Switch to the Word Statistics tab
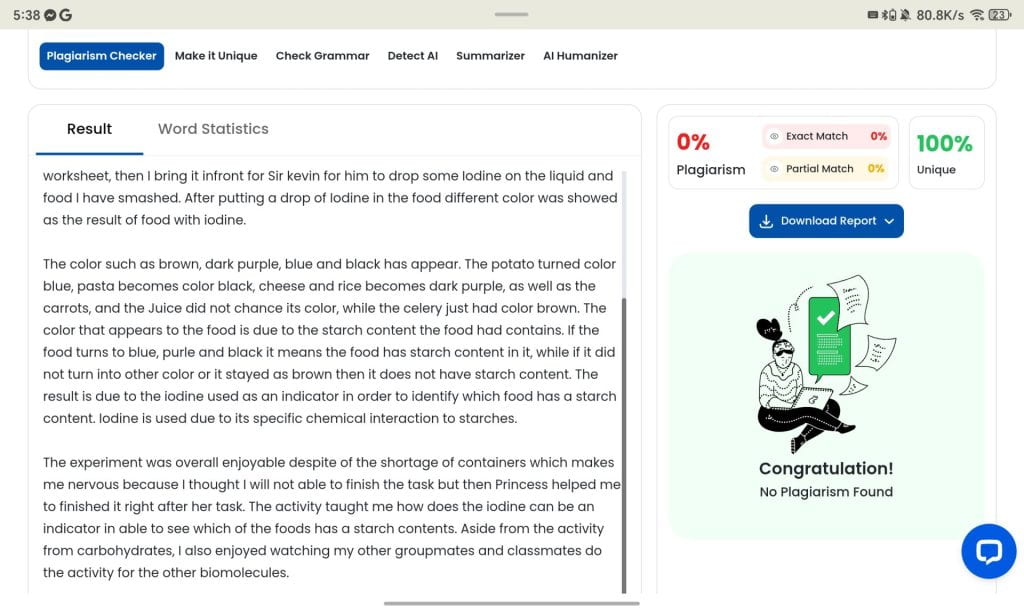 (213, 129)
